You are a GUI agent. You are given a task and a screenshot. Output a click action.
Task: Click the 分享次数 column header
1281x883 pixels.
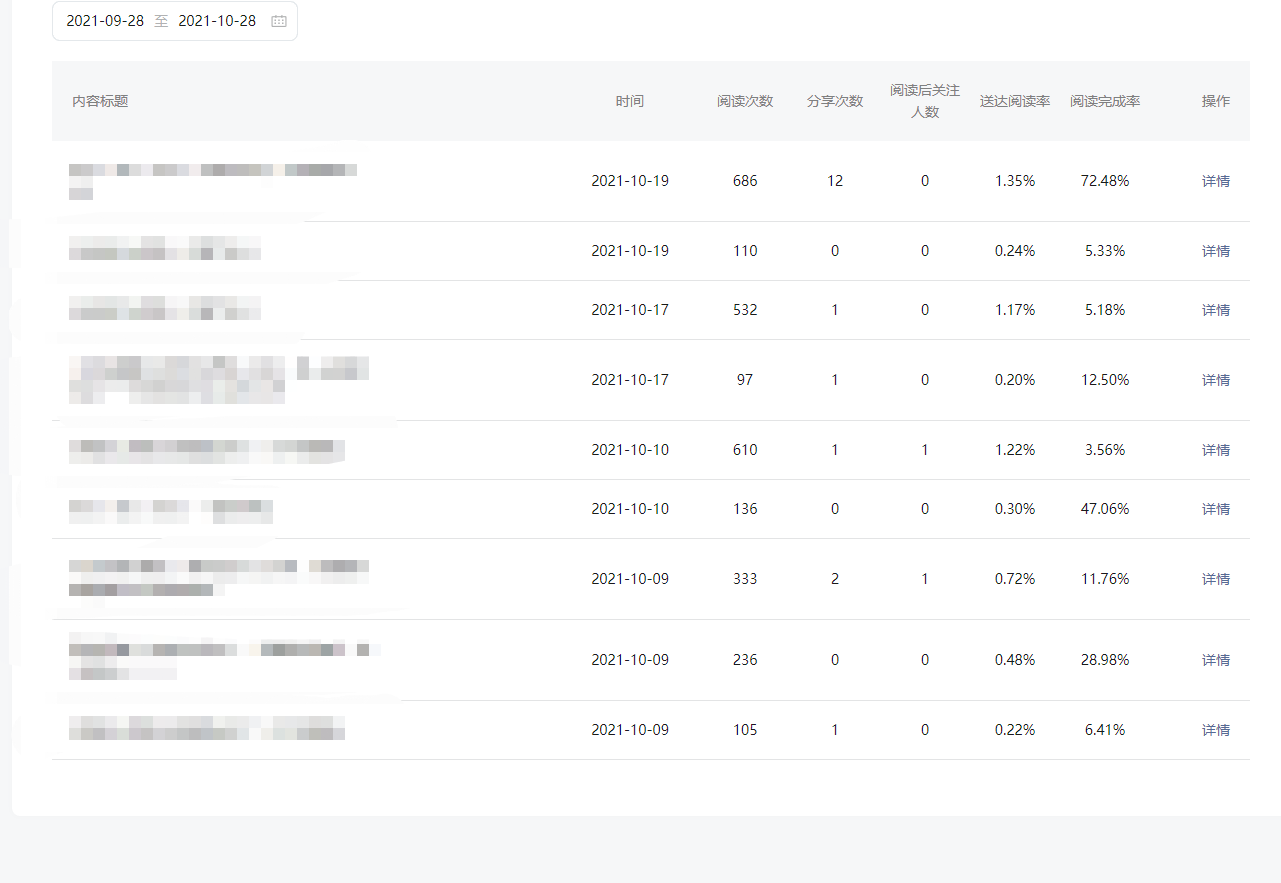click(835, 101)
